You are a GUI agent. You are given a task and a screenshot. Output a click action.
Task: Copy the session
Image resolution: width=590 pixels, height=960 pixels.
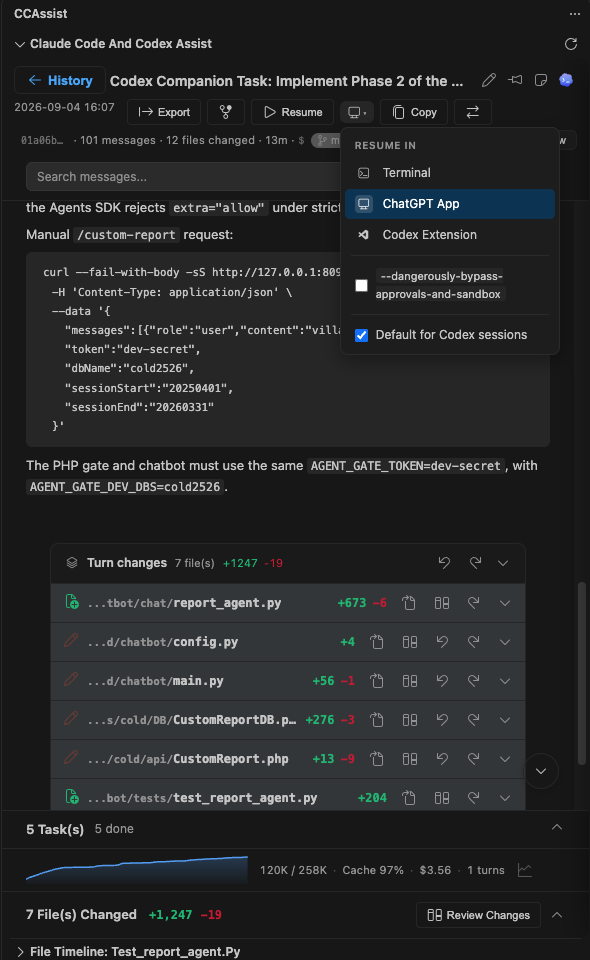(x=414, y=112)
